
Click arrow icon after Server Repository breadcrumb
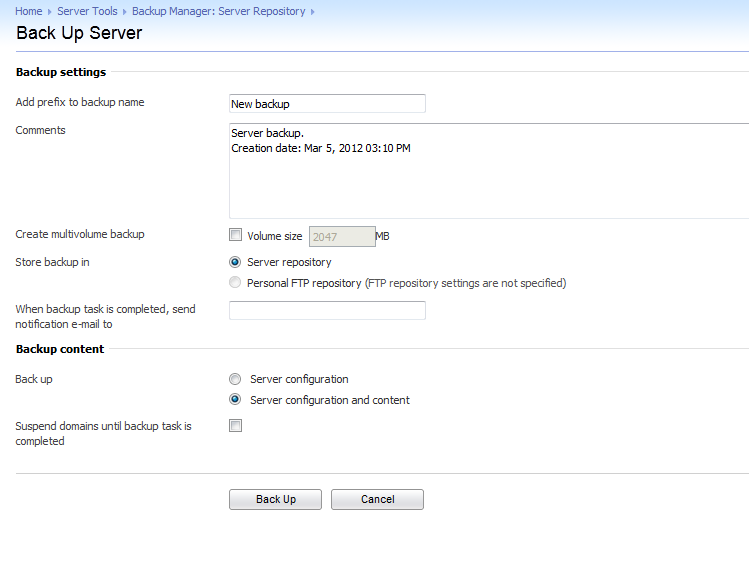(x=312, y=12)
